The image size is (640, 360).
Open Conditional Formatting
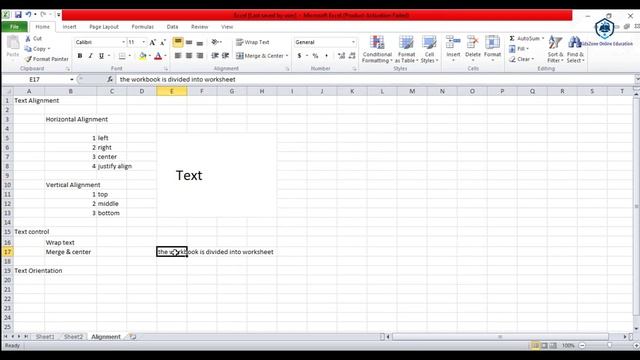click(377, 49)
